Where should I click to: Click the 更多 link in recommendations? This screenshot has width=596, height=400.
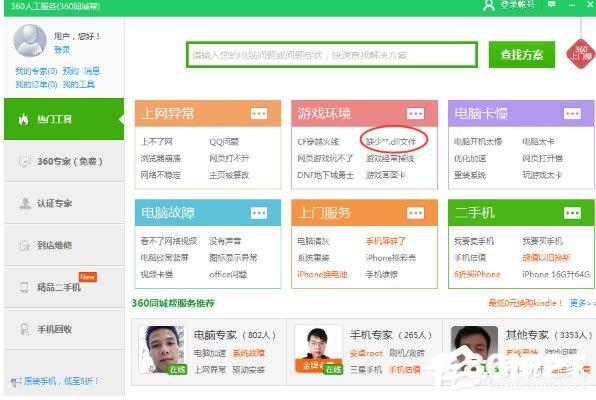(x=582, y=303)
